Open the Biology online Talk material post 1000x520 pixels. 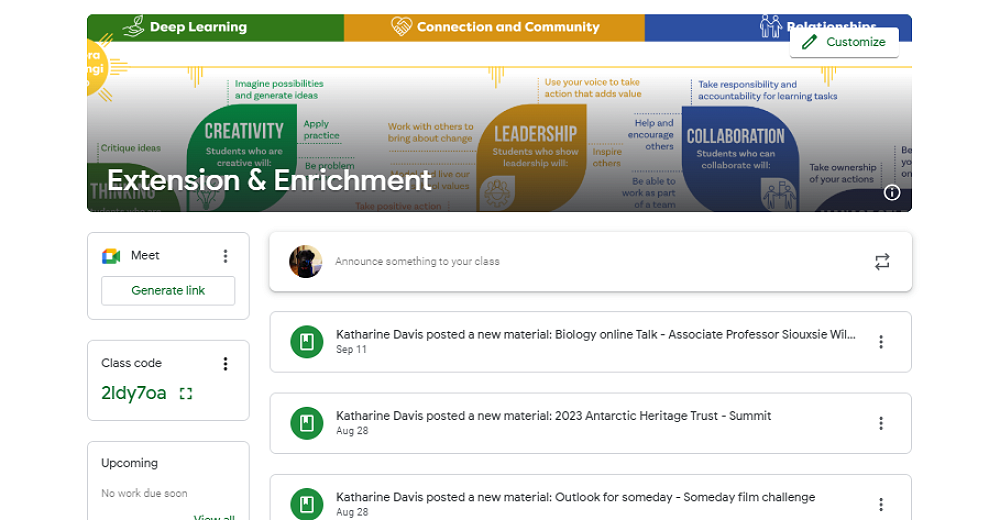click(x=591, y=342)
